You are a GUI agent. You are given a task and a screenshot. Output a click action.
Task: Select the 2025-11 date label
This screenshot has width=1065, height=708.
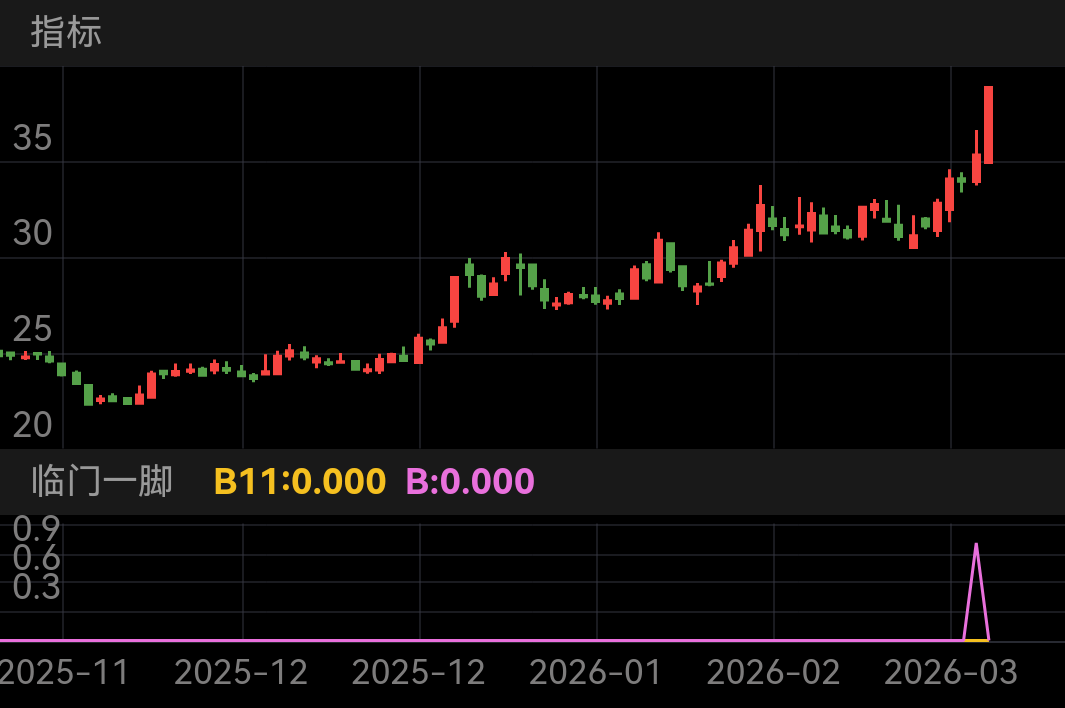tap(64, 673)
